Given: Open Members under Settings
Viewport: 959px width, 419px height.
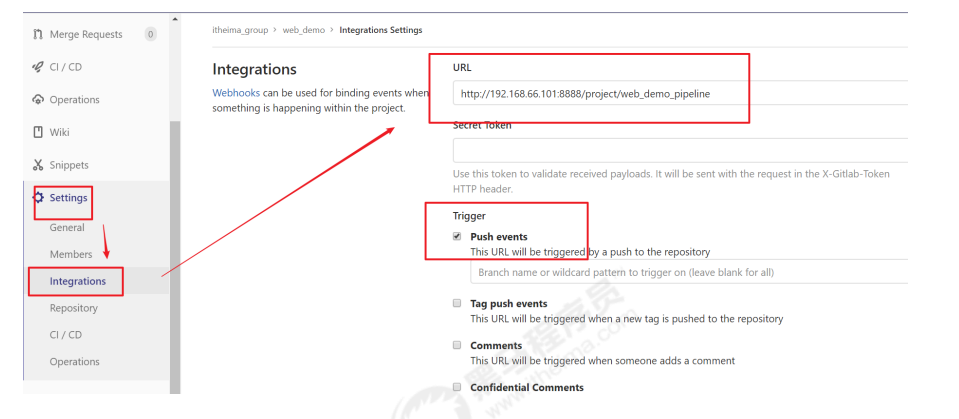Looking at the screenshot, I should point(71,254).
